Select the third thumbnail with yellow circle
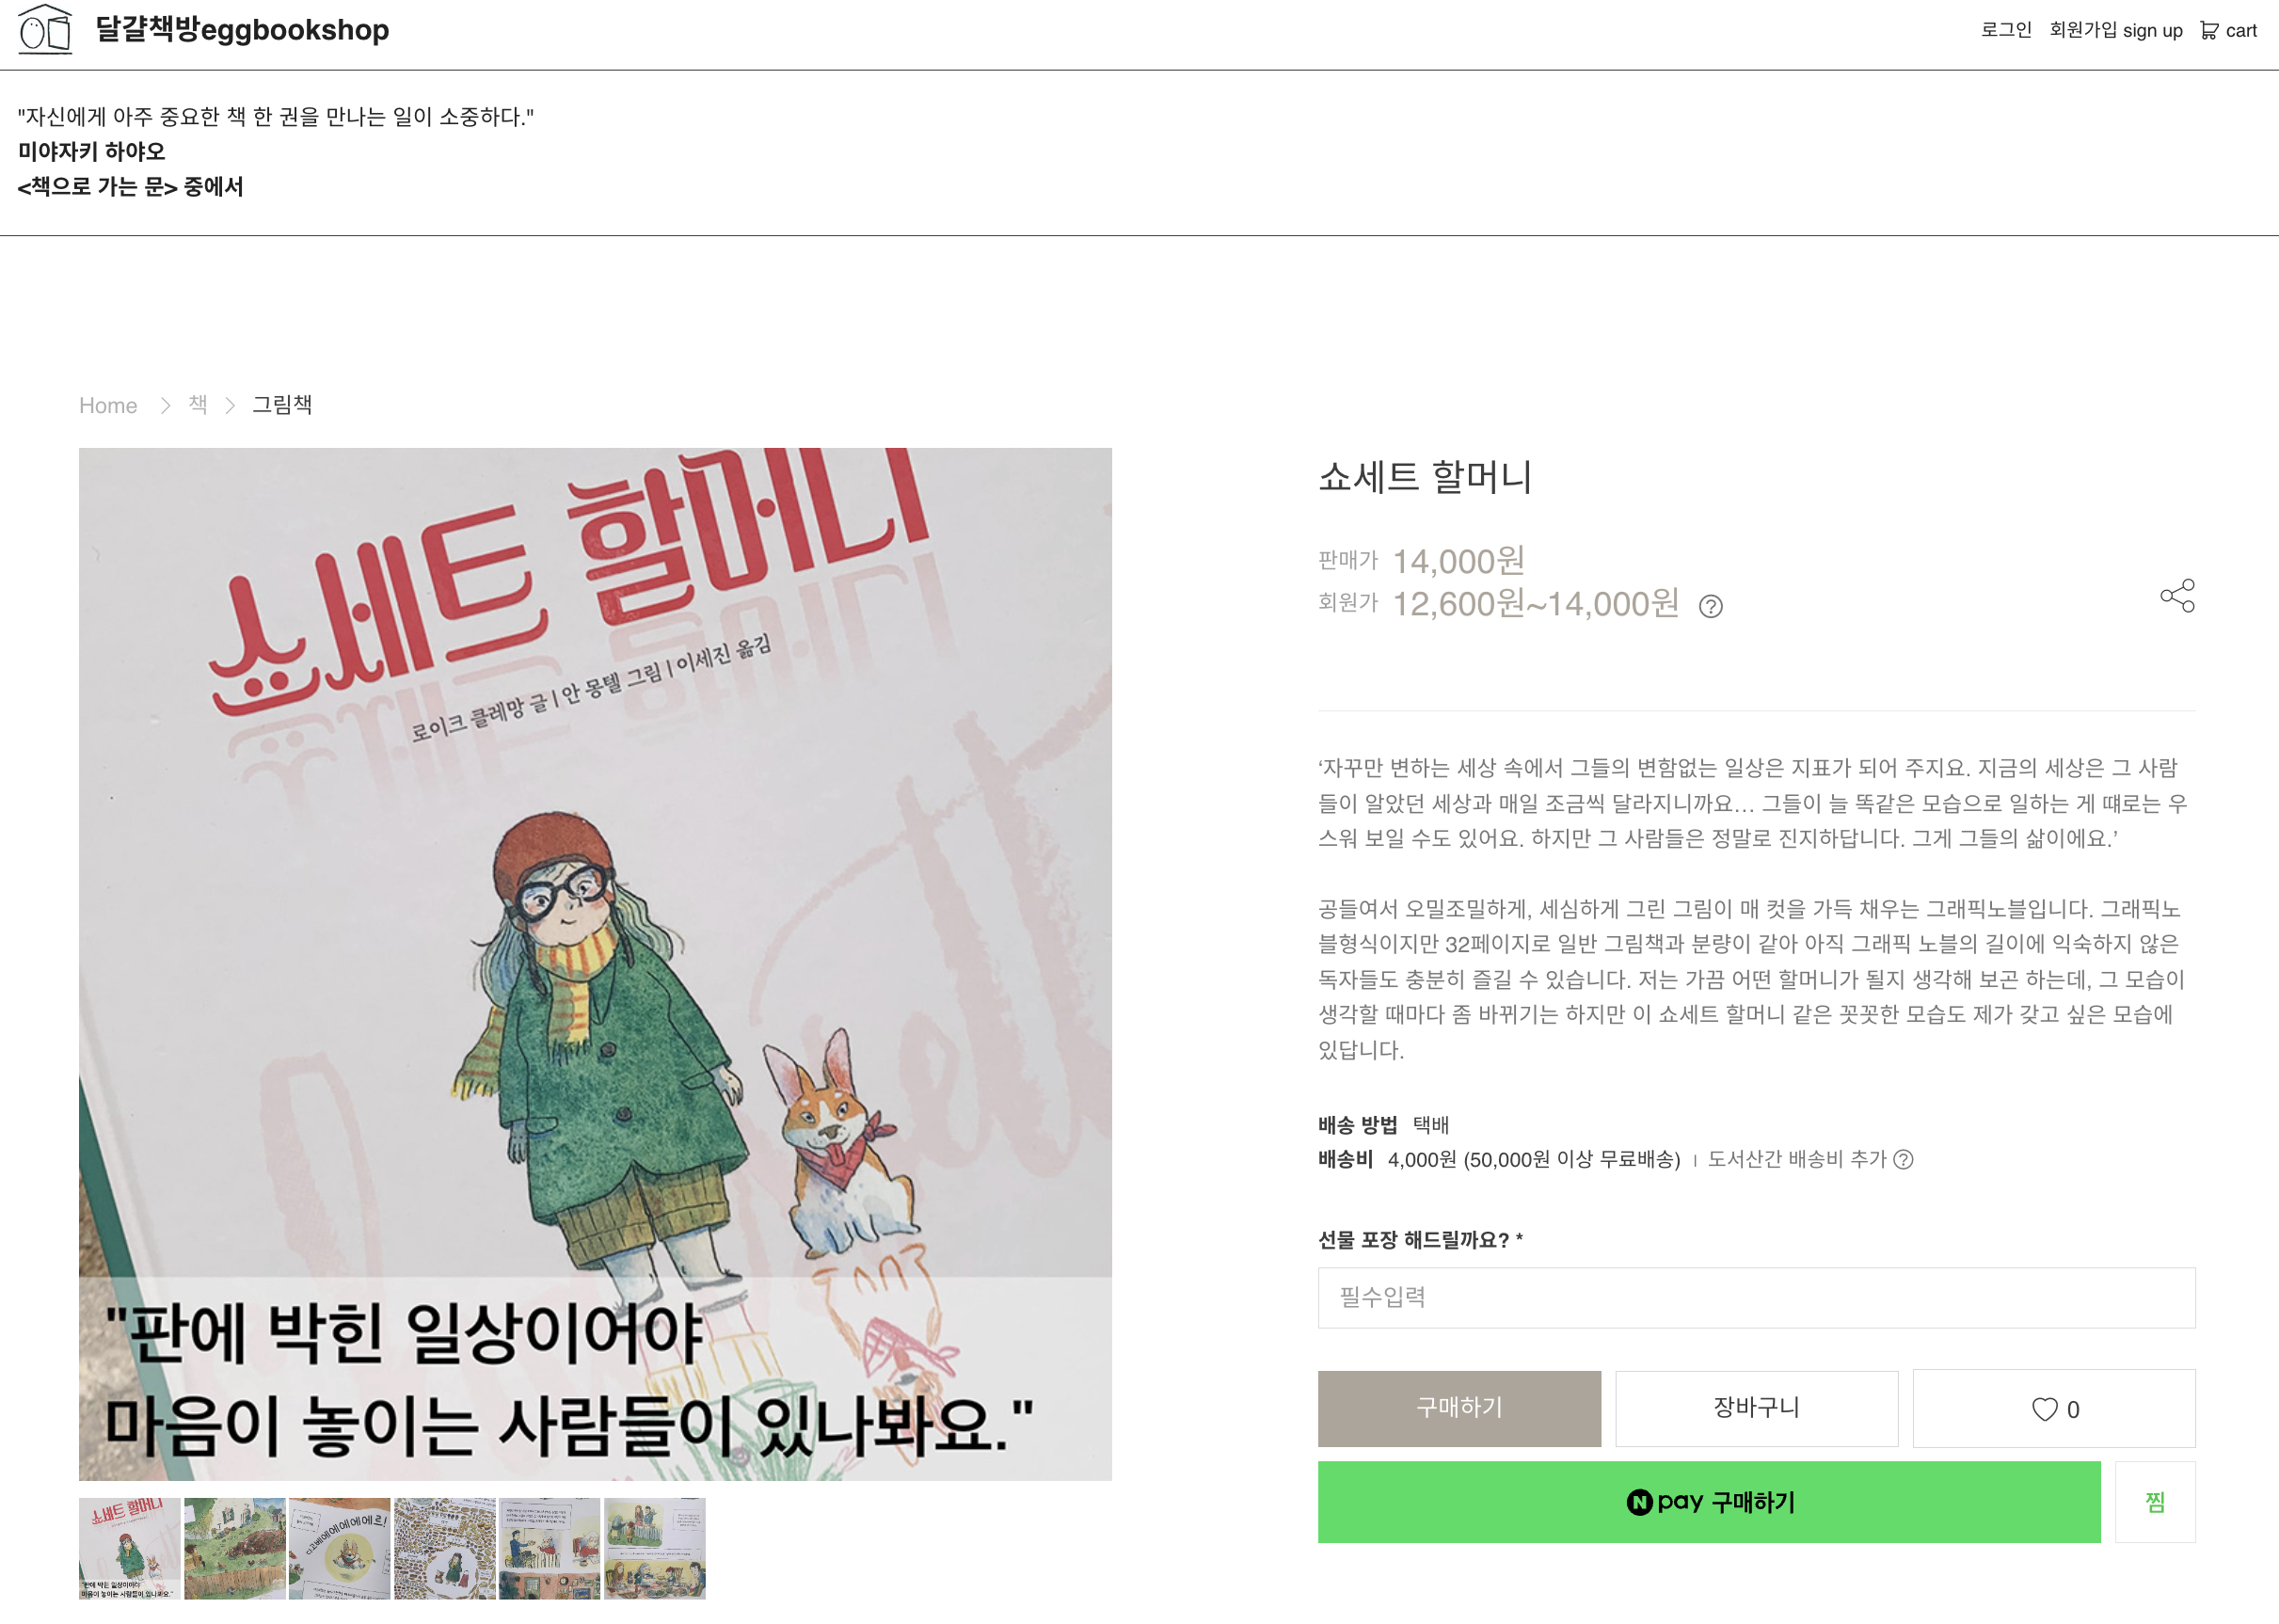 pyautogui.click(x=340, y=1548)
